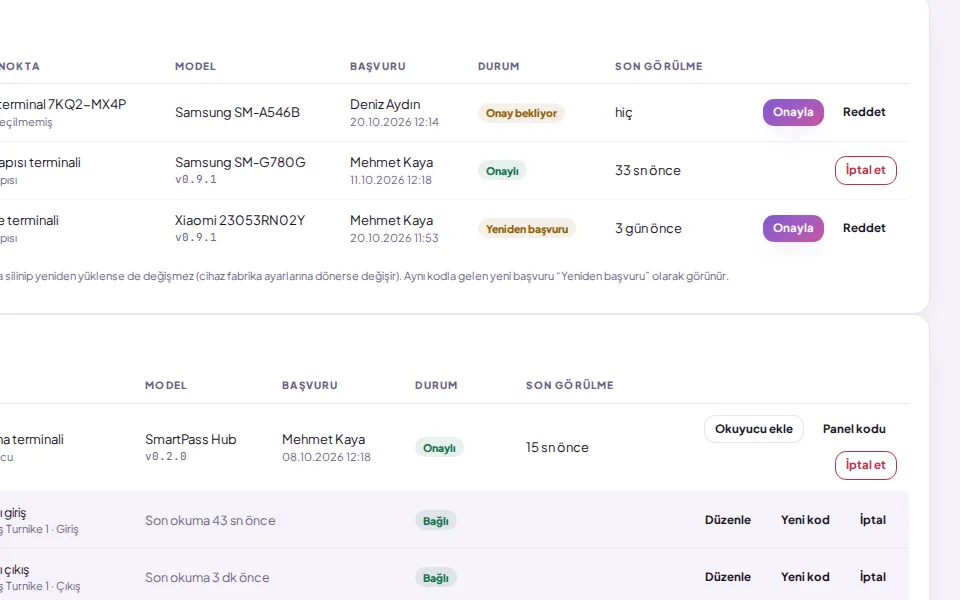Click the 'Yeniden başvuru' explanatory note text
960x600 pixels.
click(364, 276)
